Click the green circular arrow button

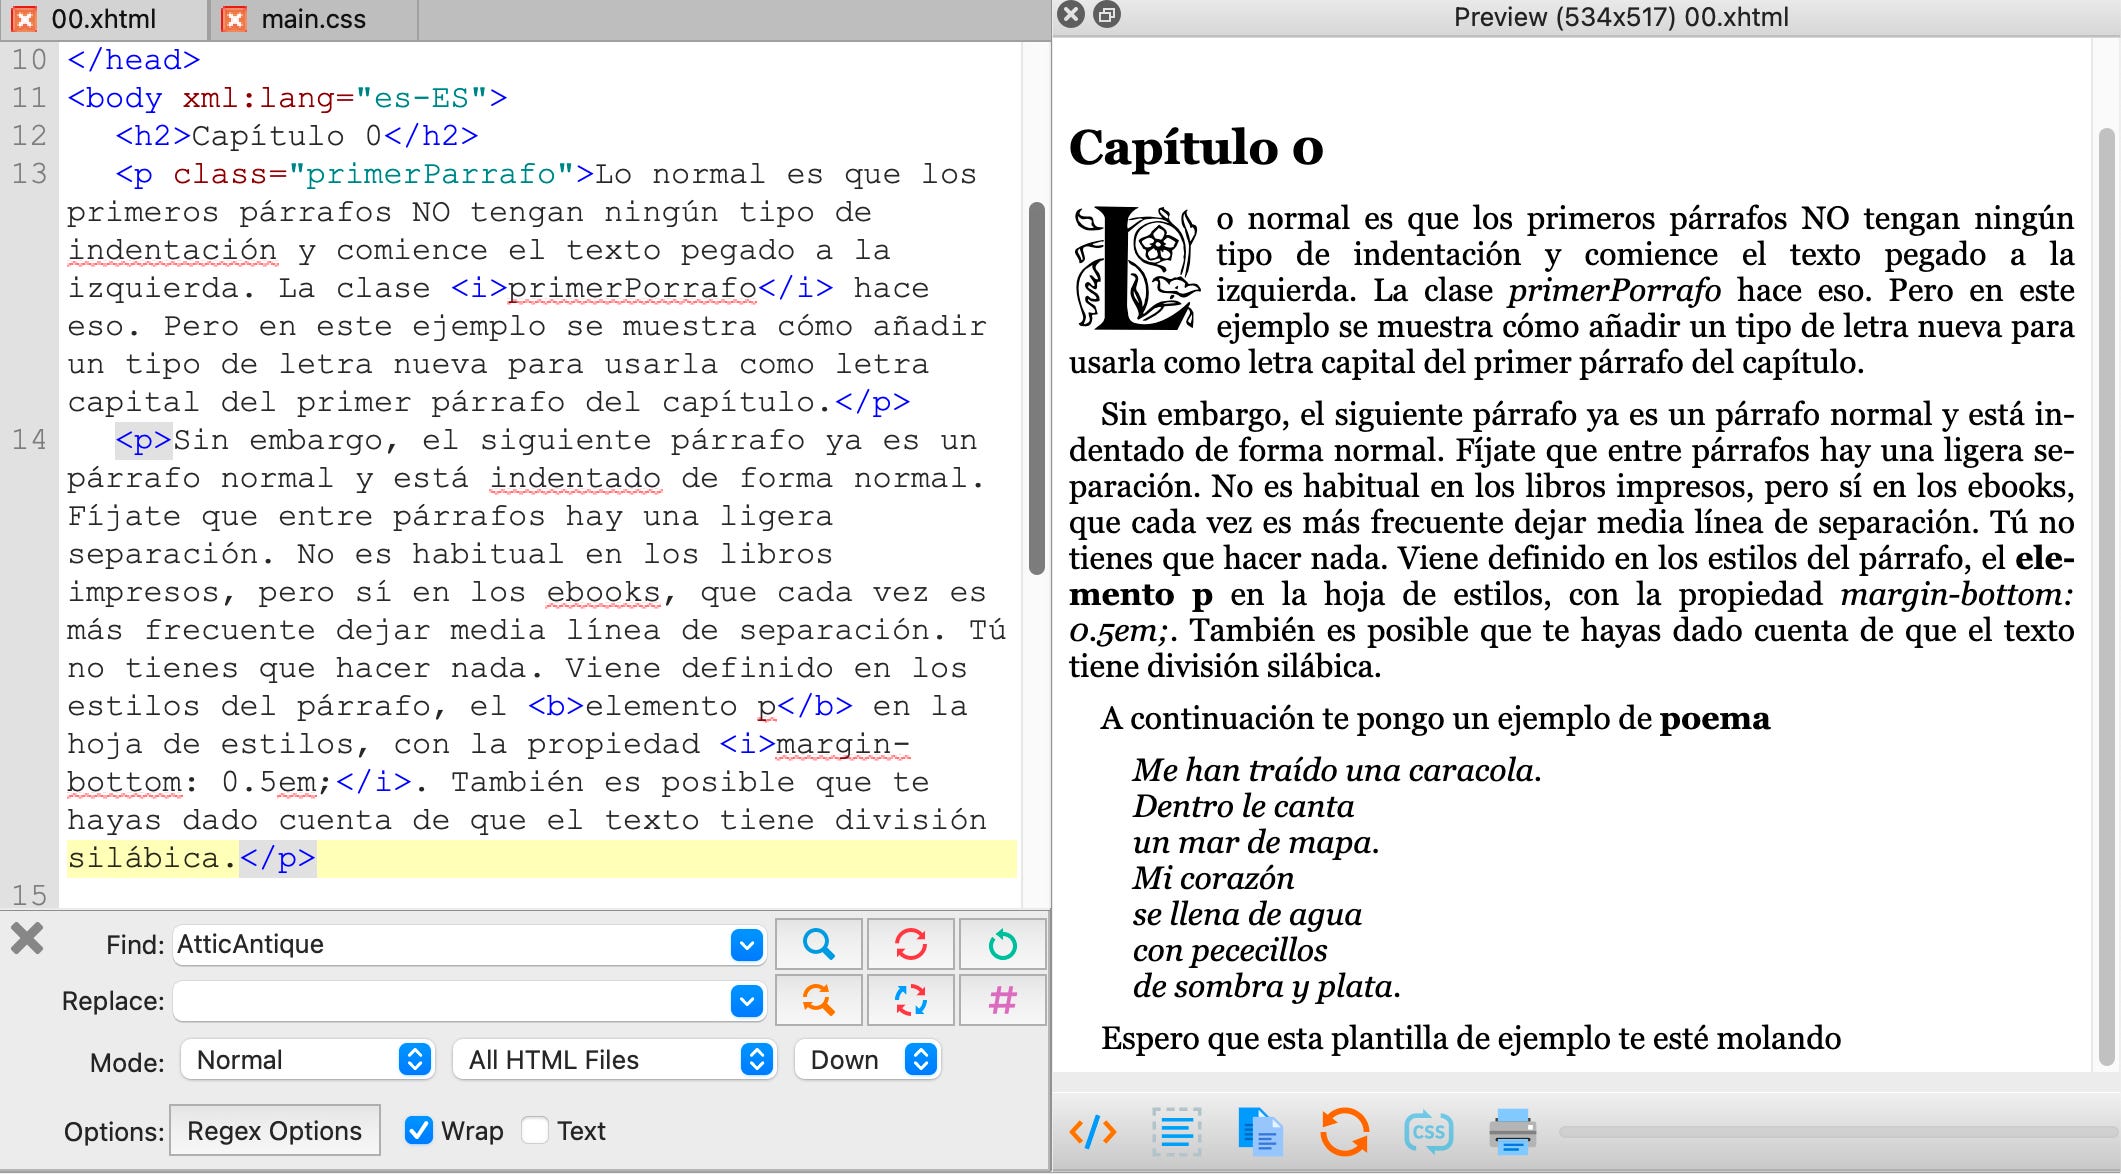pos(1002,944)
